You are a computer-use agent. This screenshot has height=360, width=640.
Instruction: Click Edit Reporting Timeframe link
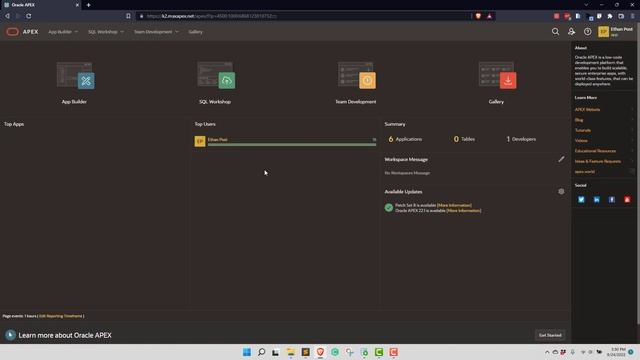coord(61,316)
